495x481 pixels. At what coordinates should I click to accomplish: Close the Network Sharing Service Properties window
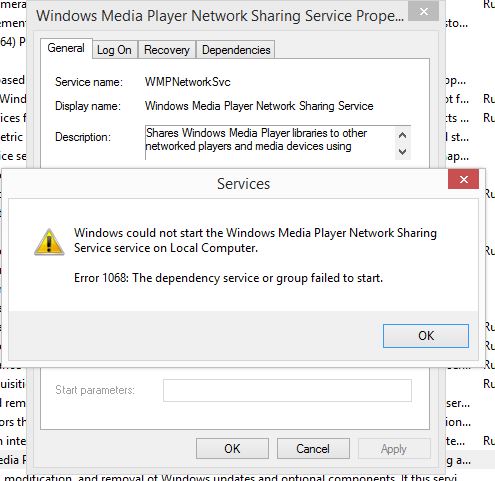(x=424, y=12)
